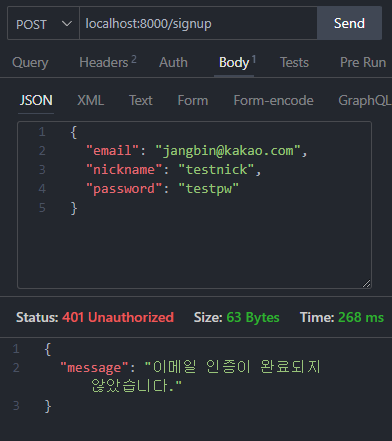Screen dimensions: 392x441
Task: Click line number 5 in body editor
Action: point(42,208)
